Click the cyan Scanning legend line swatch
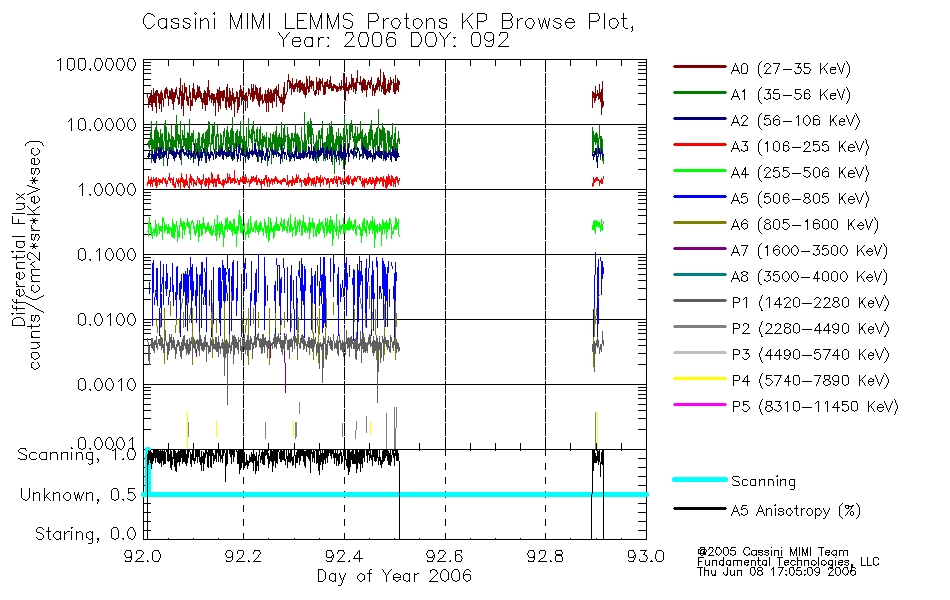The height and width of the screenshot is (600, 950). (700, 479)
